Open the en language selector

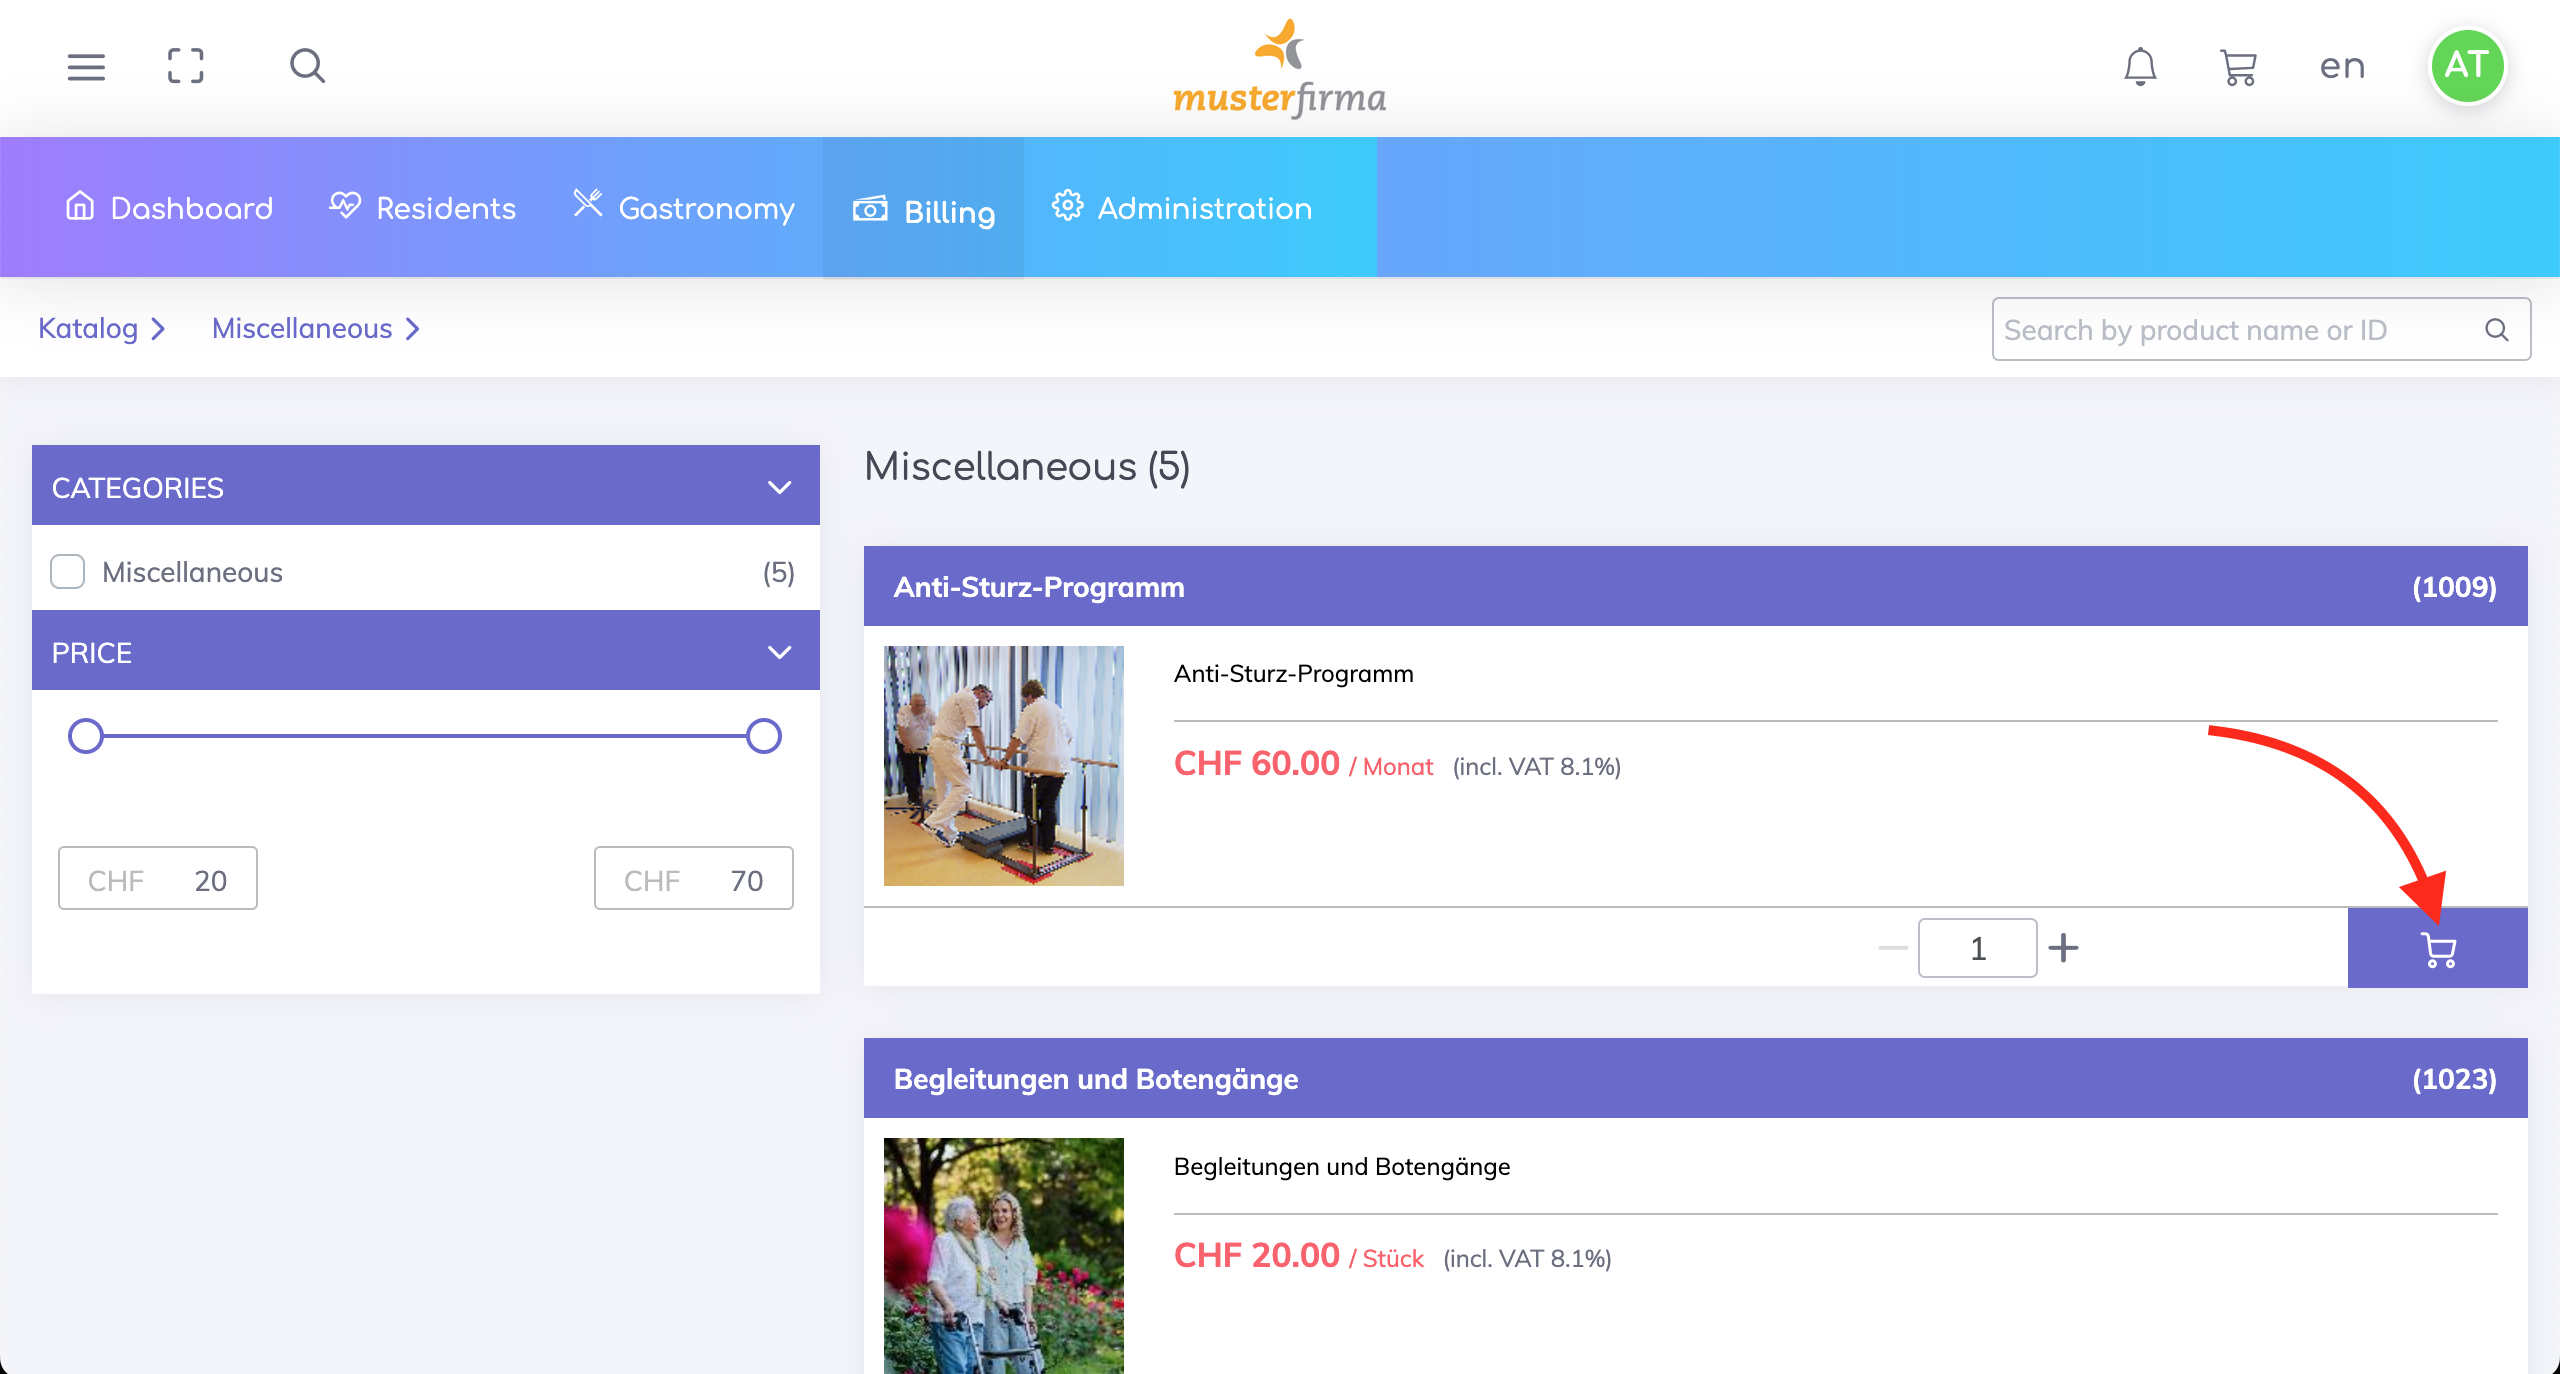point(2342,67)
